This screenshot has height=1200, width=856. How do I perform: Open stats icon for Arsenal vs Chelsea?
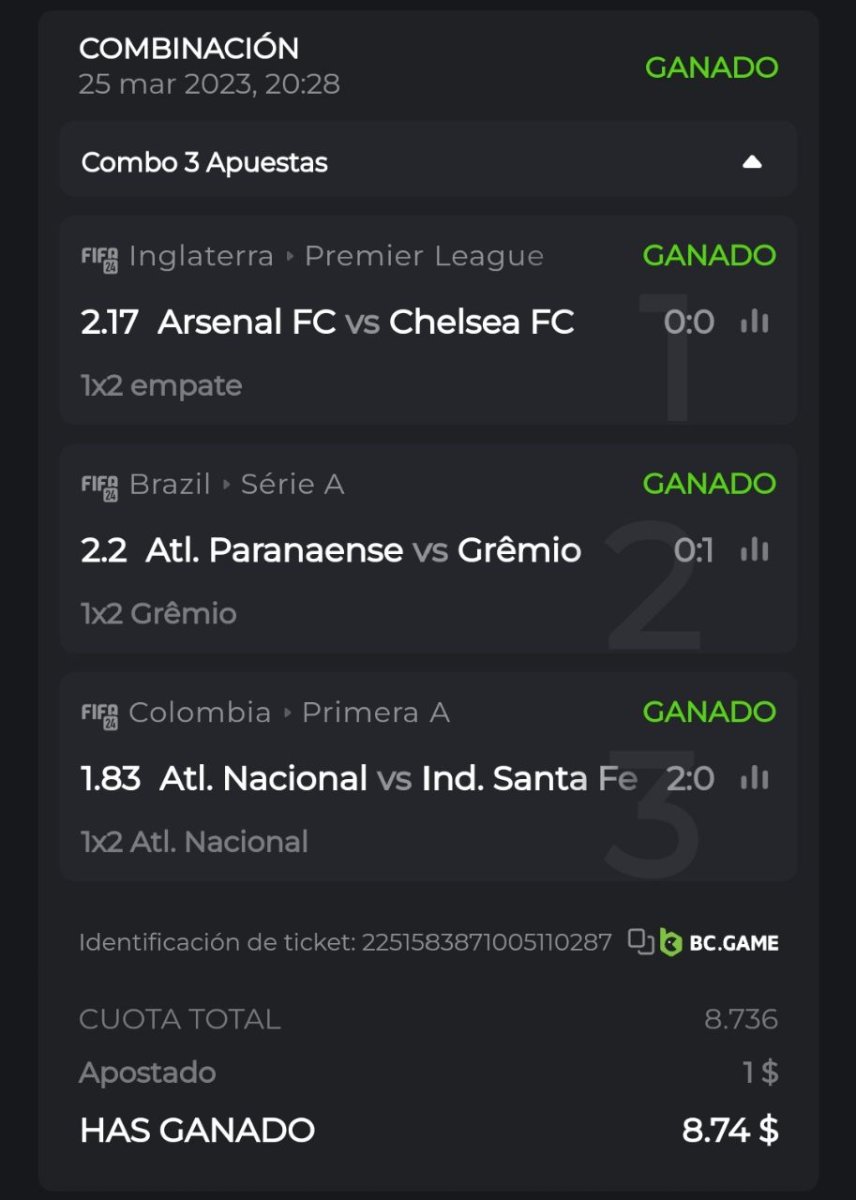click(x=754, y=322)
